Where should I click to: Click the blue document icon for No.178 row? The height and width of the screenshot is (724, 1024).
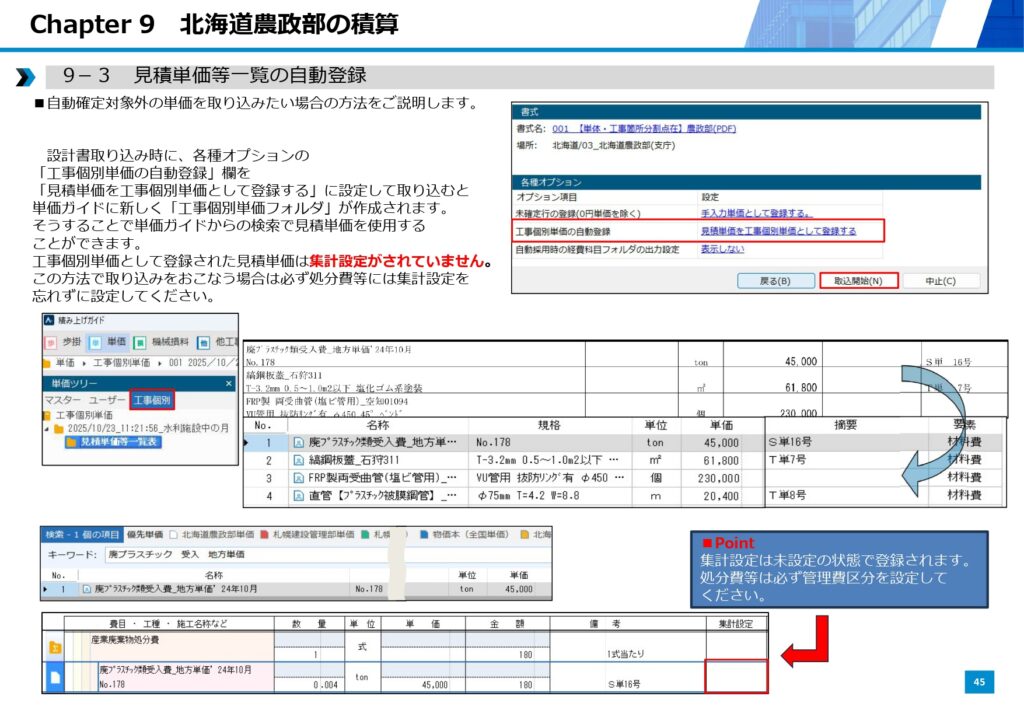[x=53, y=677]
